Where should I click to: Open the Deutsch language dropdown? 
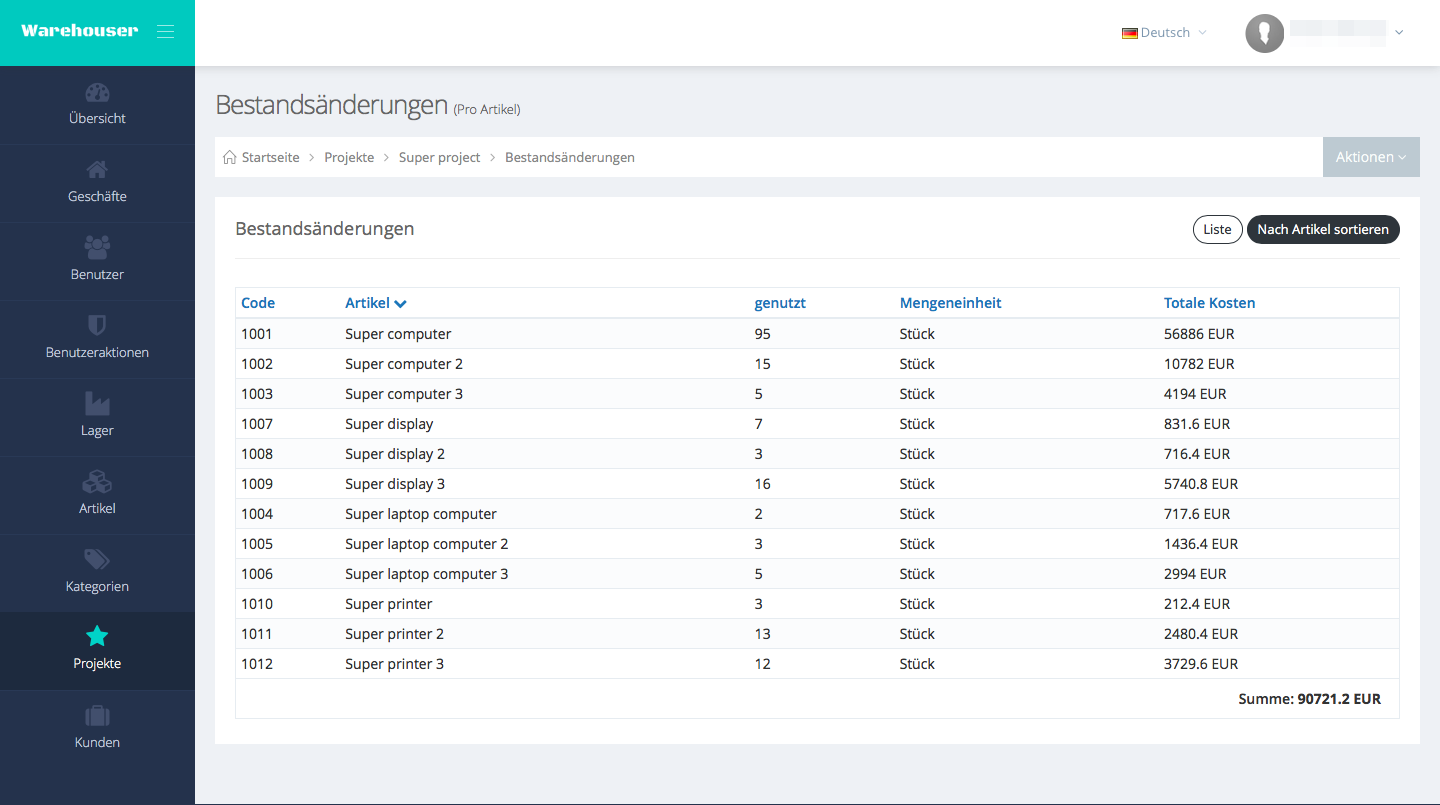tap(1164, 33)
